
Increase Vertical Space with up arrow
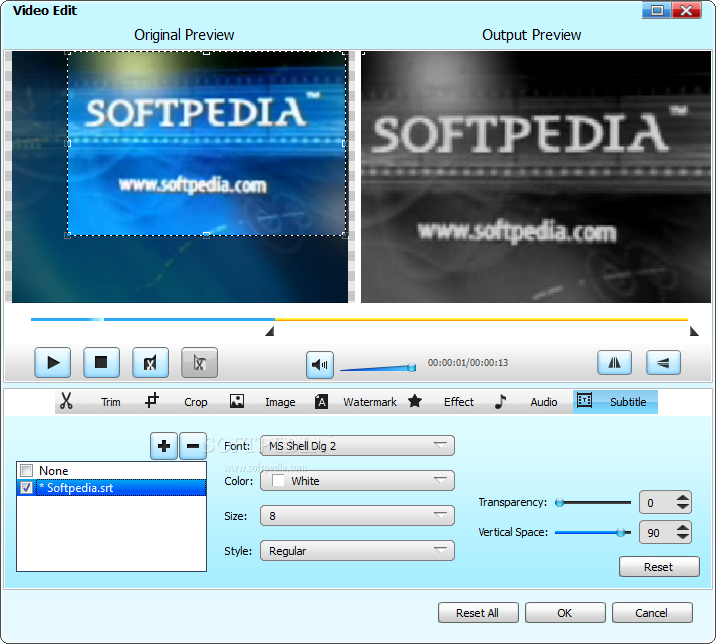pos(683,528)
